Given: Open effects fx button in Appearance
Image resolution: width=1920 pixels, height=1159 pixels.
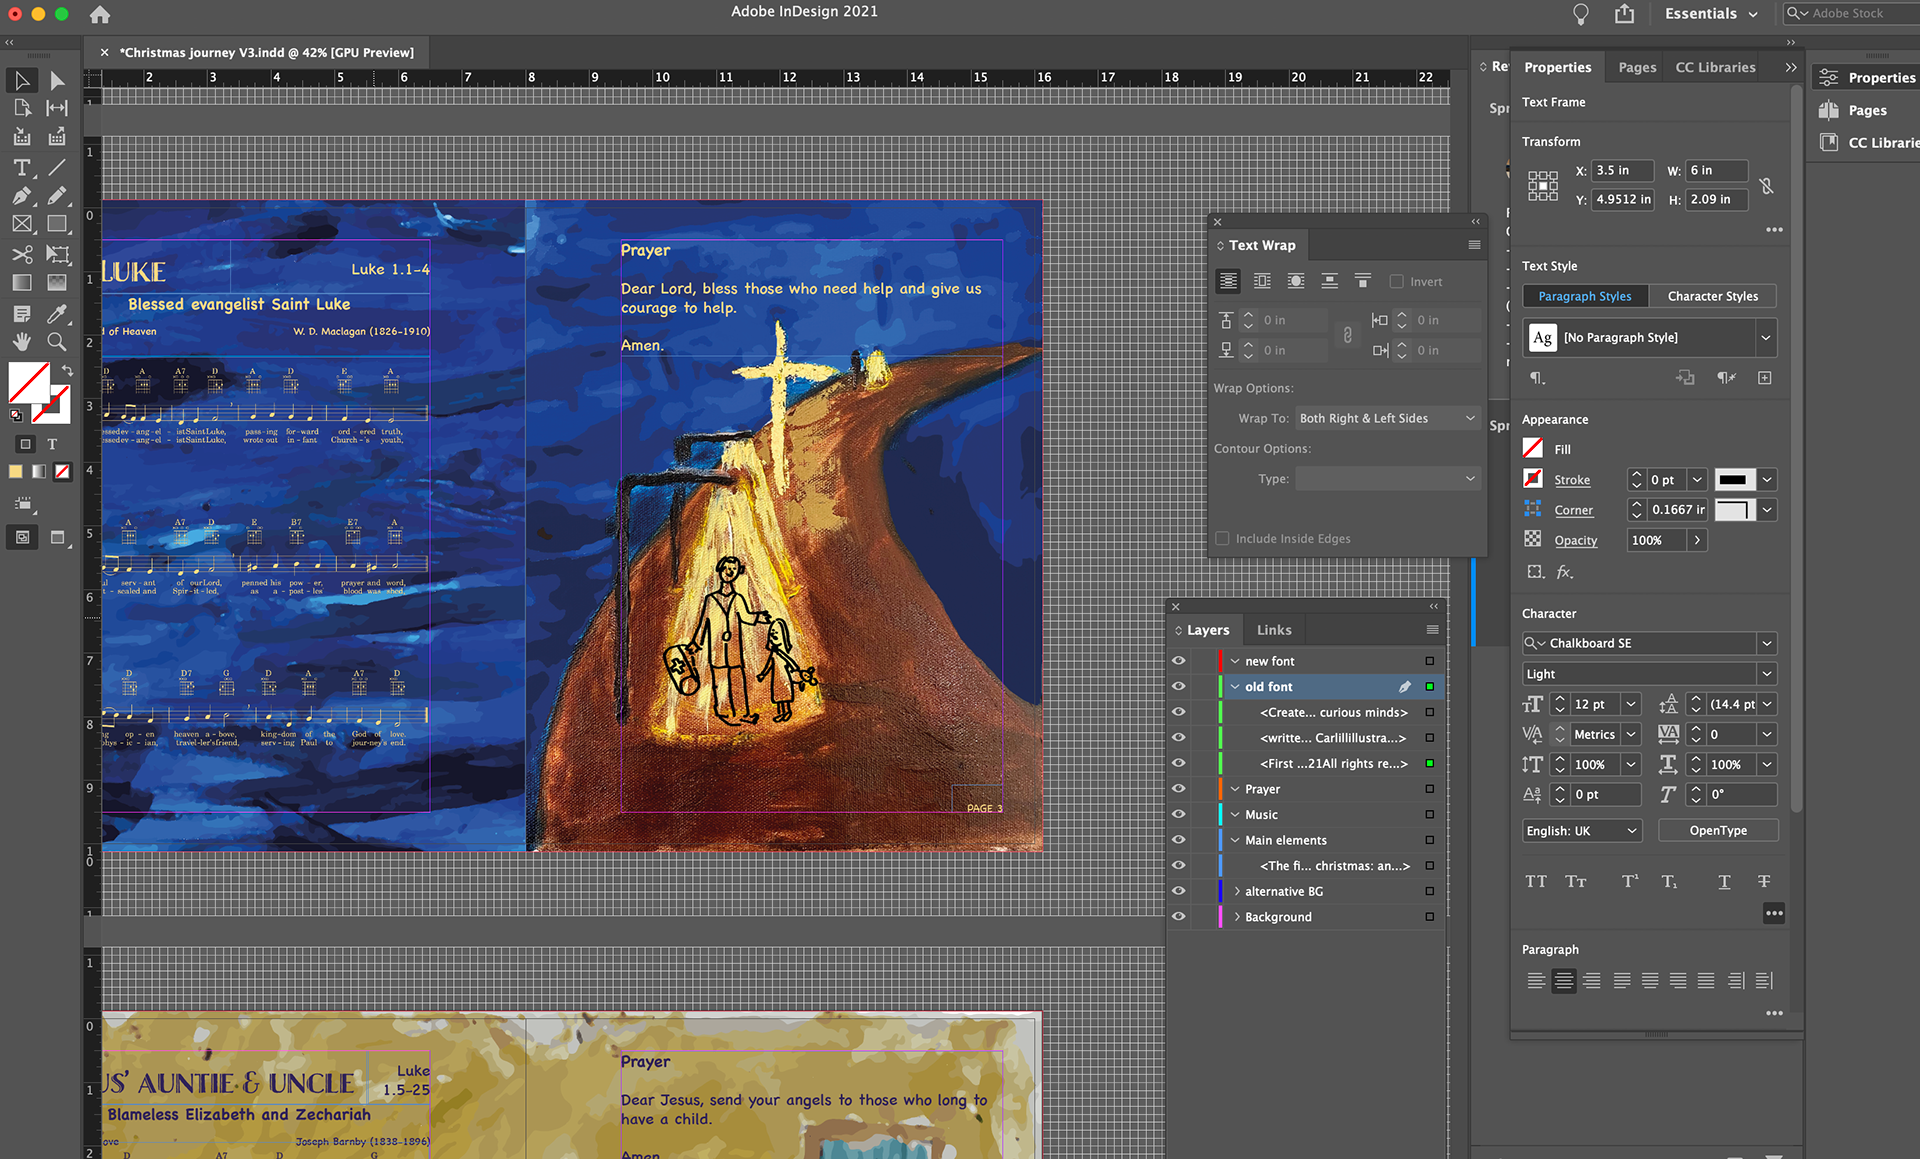Looking at the screenshot, I should pyautogui.click(x=1565, y=572).
